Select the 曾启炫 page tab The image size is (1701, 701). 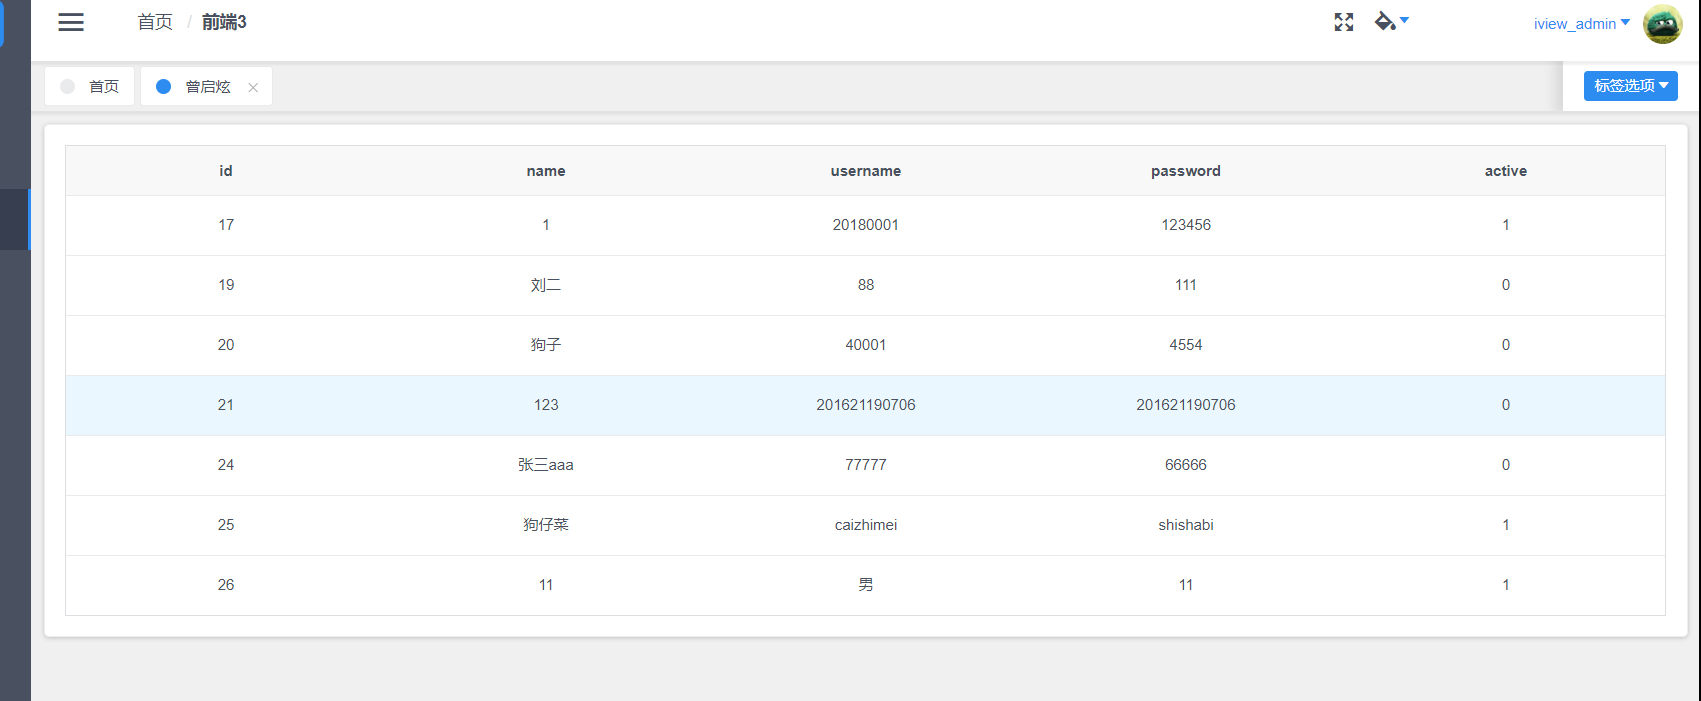pyautogui.click(x=200, y=87)
